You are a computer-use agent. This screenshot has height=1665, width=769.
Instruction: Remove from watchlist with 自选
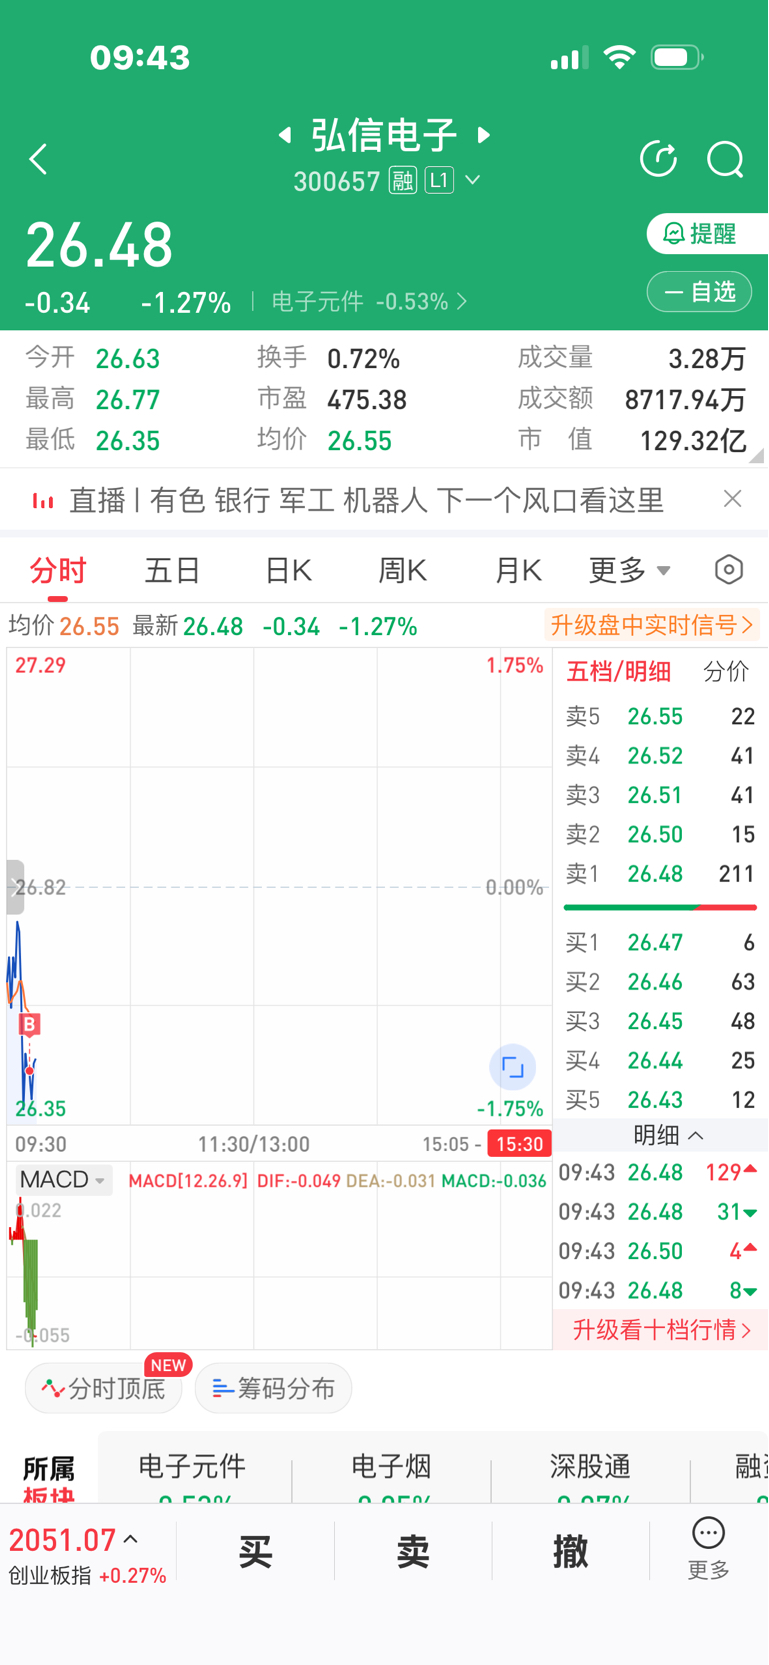699,292
